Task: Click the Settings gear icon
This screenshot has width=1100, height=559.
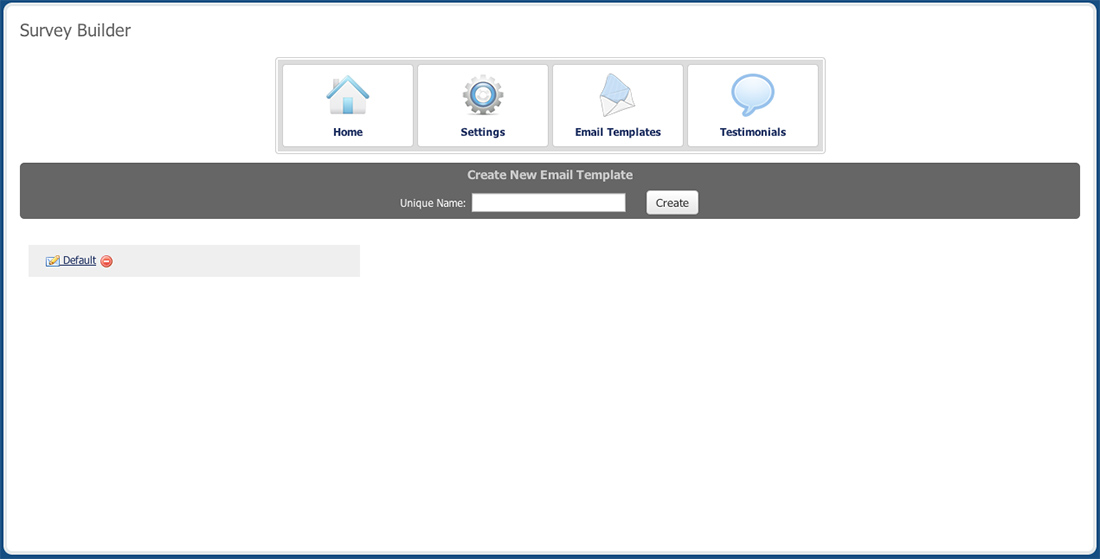Action: tap(482, 96)
